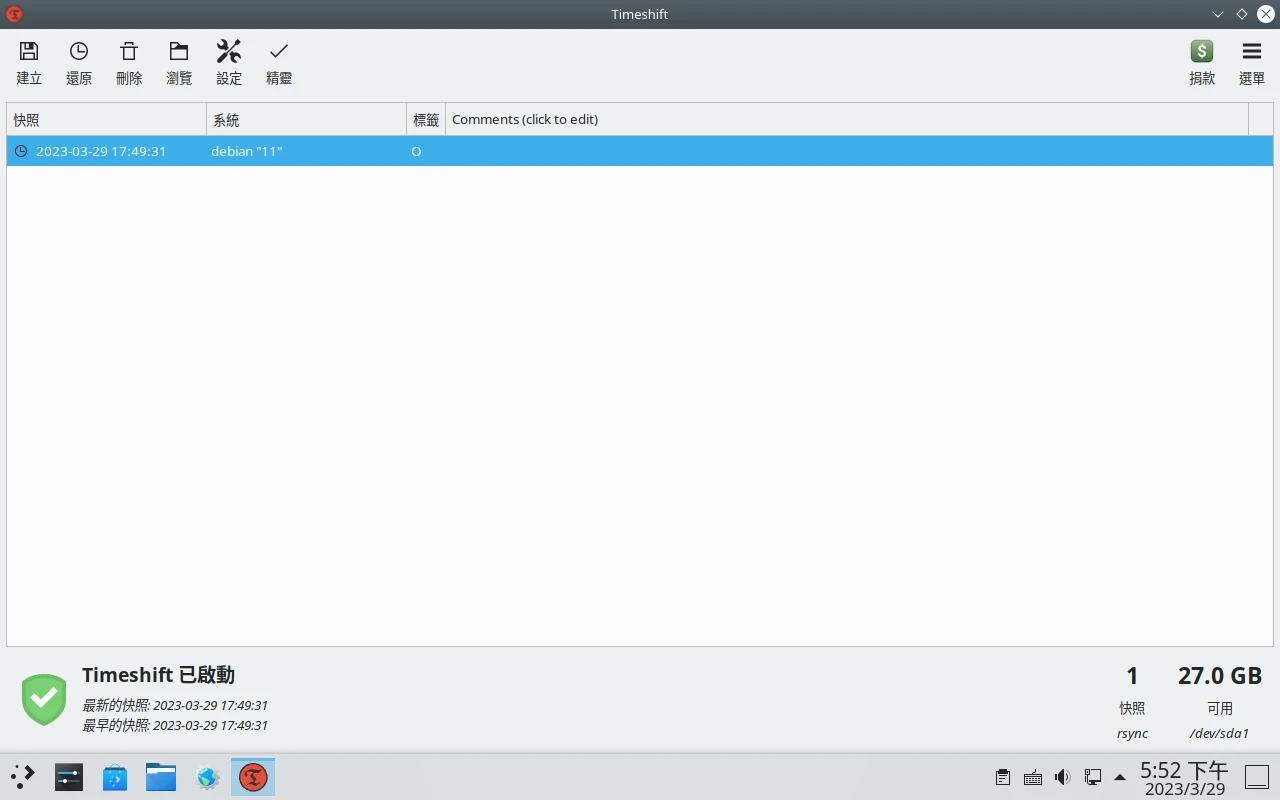Click the O tag cell

[416, 152]
